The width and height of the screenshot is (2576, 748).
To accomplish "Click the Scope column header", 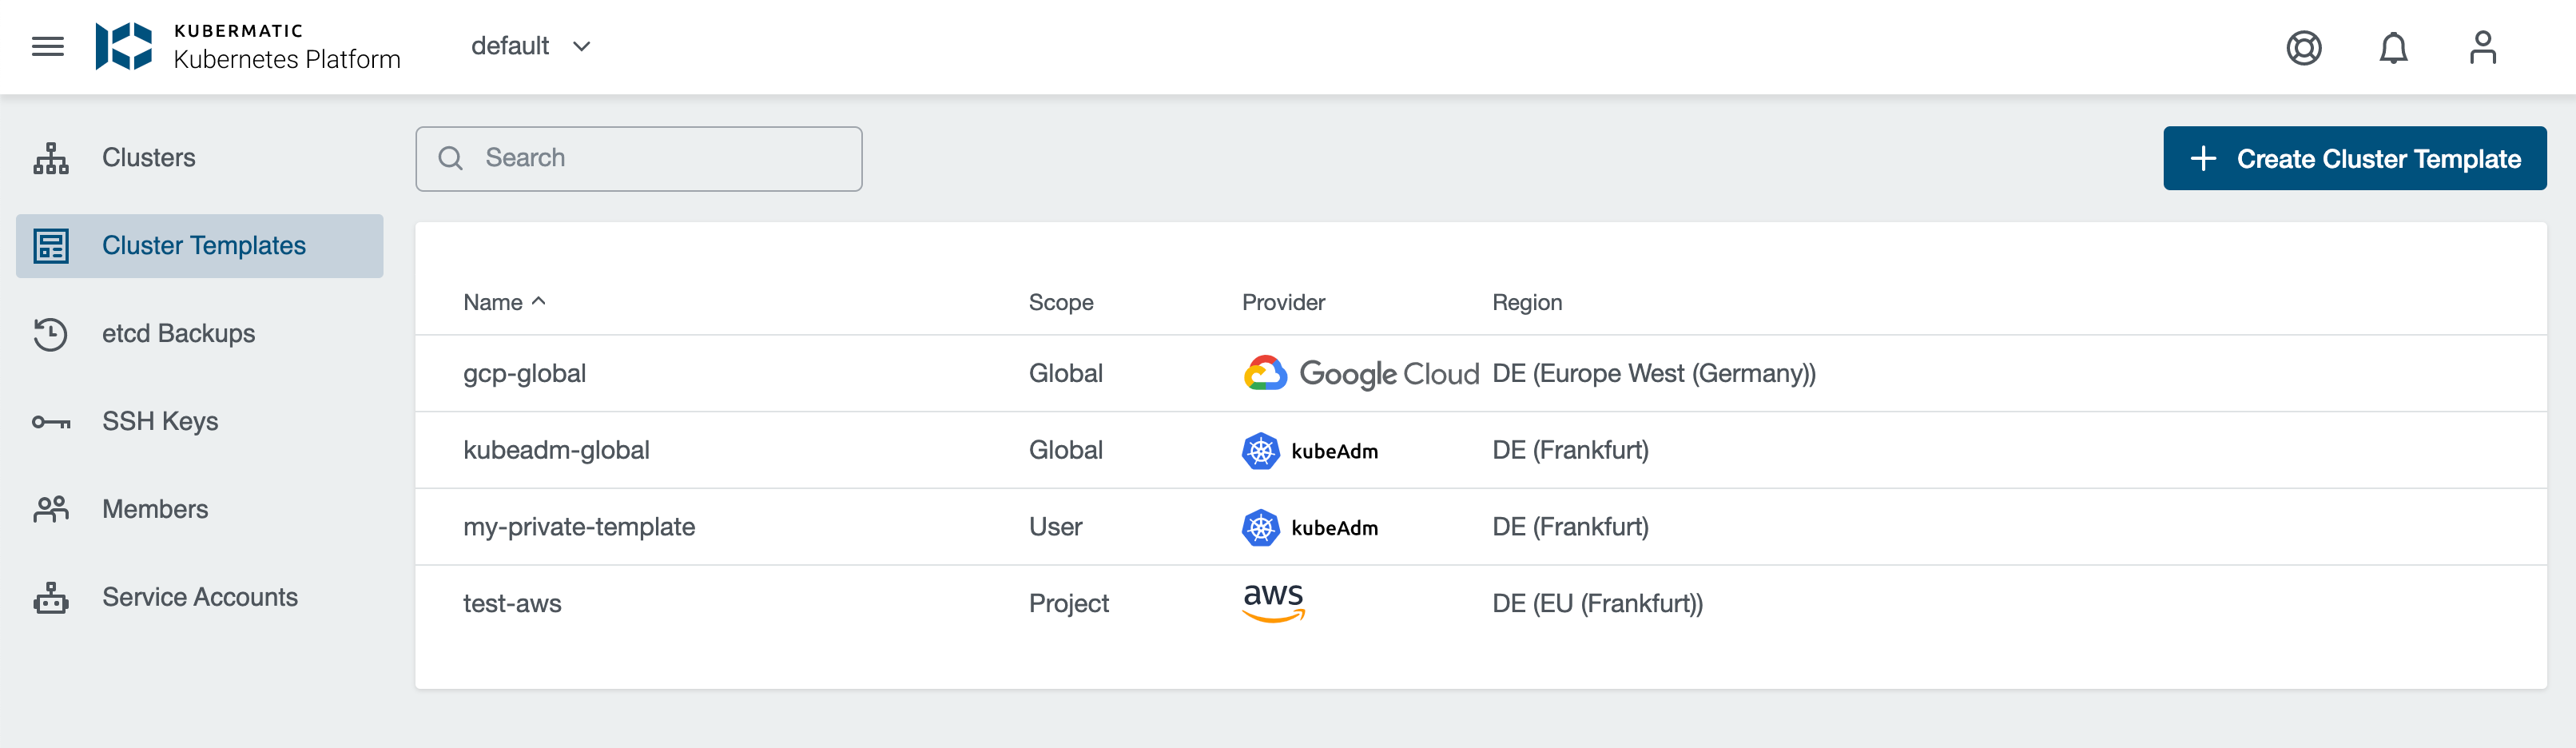I will (x=1061, y=302).
